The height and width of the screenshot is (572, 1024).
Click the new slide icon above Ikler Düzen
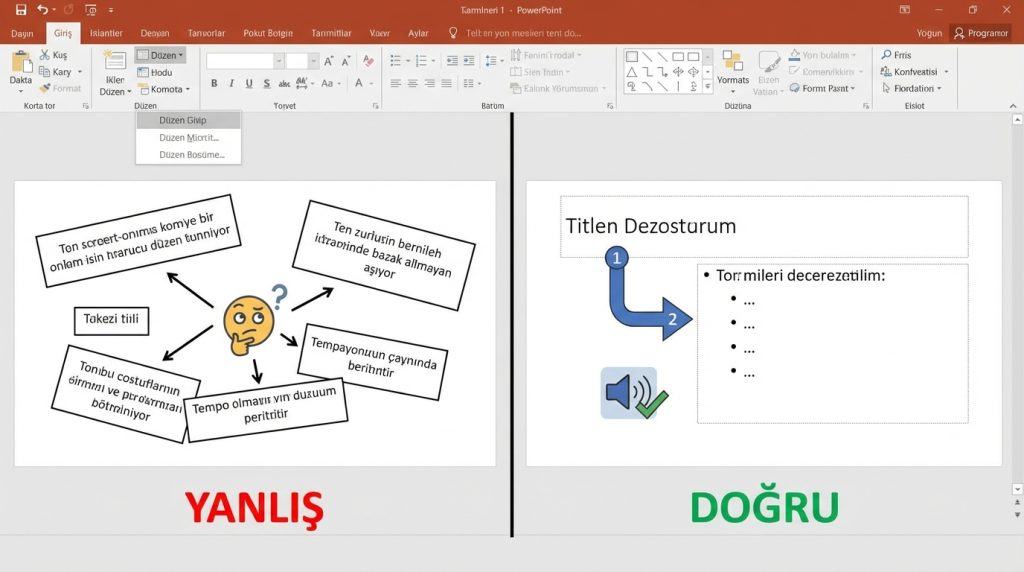[115, 60]
